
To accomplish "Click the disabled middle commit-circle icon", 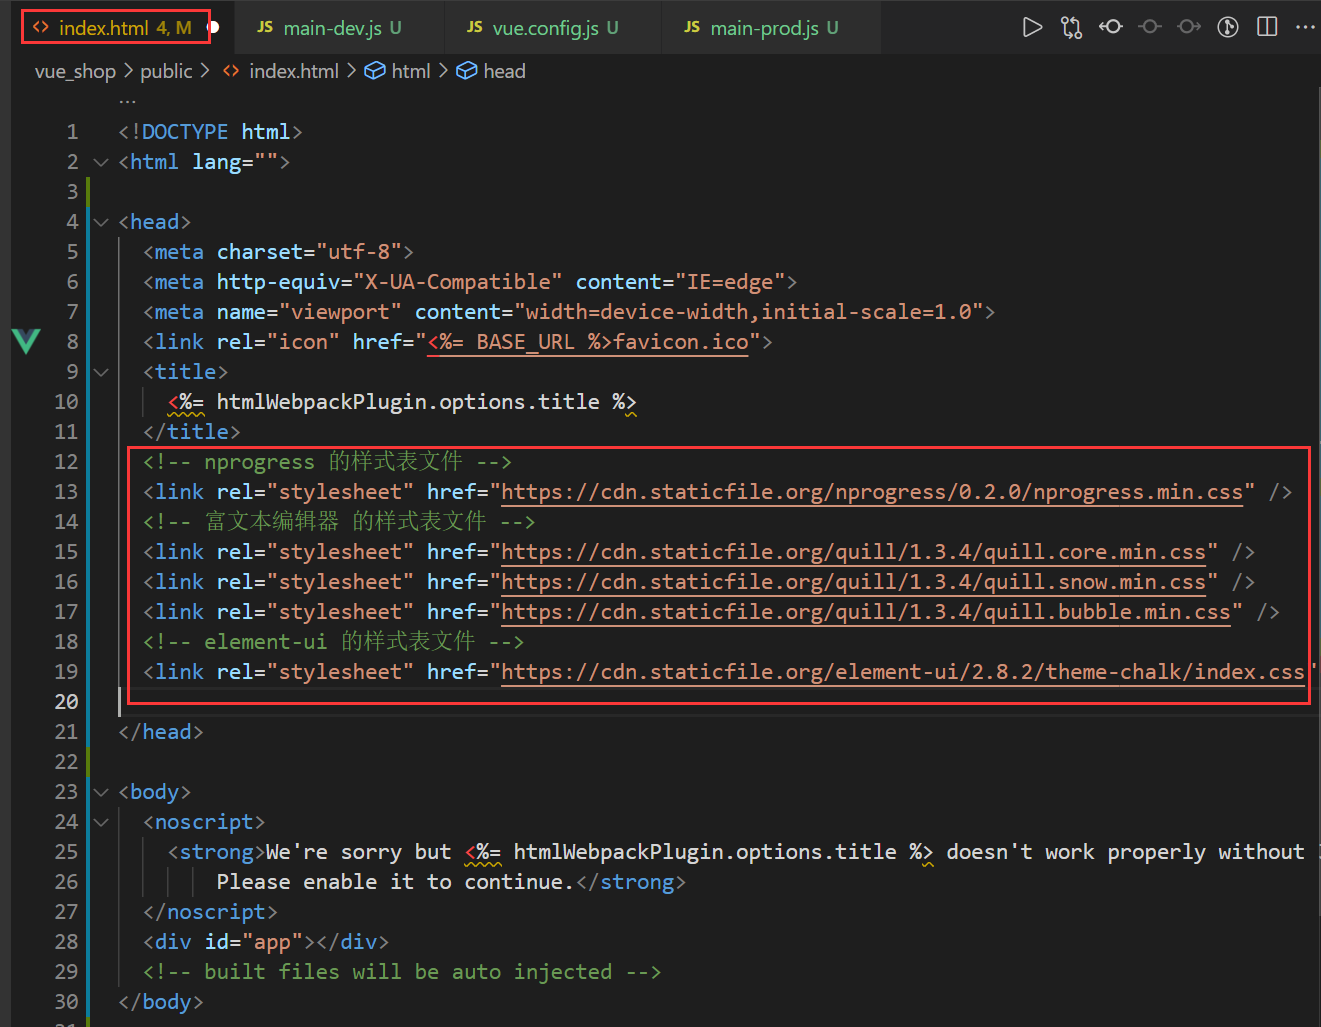I will 1150,27.
